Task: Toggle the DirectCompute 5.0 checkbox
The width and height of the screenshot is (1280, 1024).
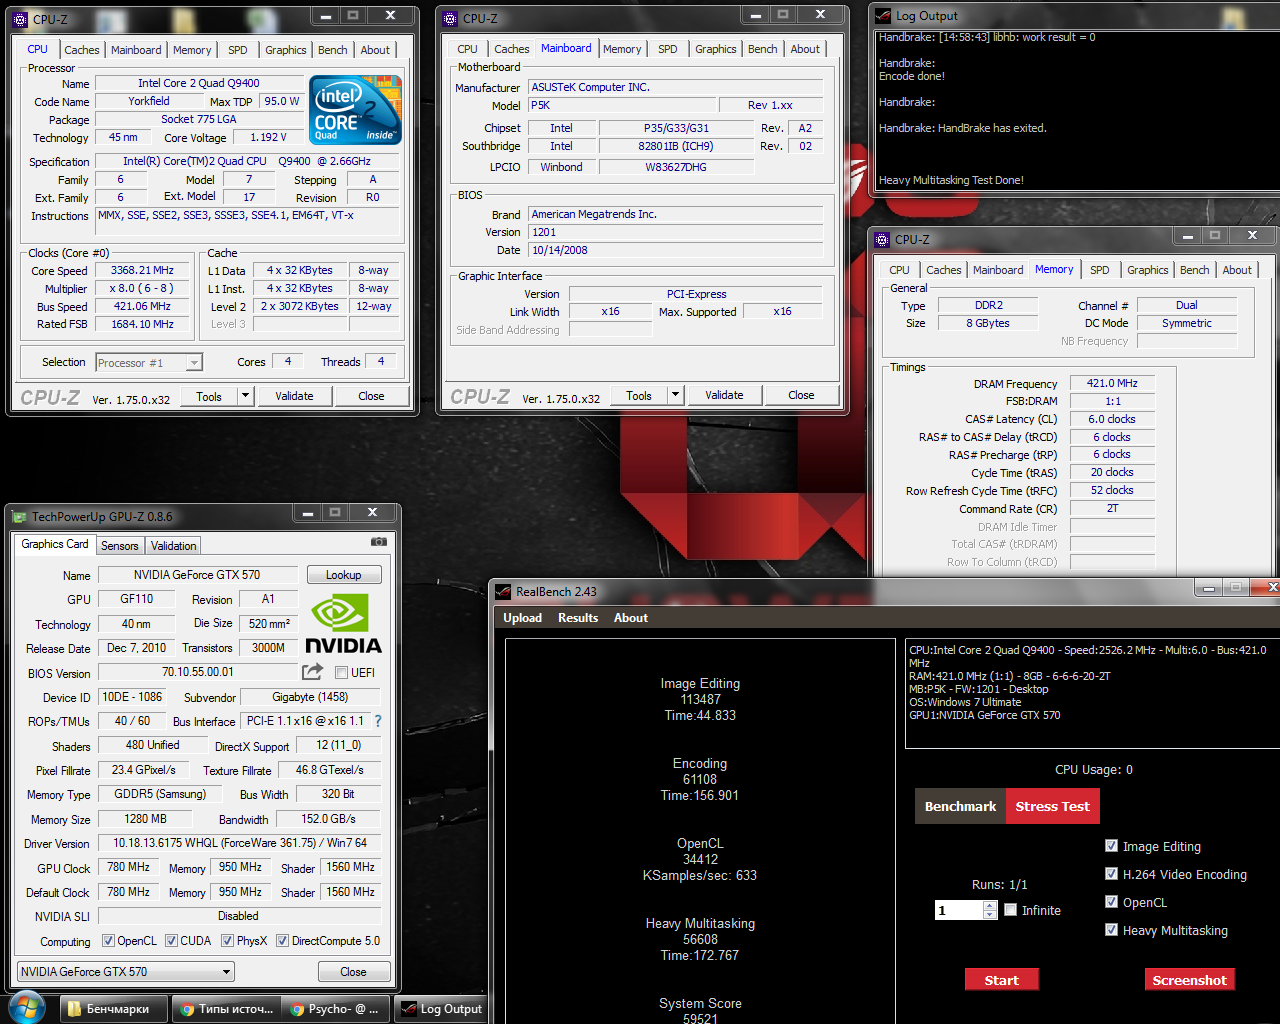Action: pyautogui.click(x=283, y=940)
